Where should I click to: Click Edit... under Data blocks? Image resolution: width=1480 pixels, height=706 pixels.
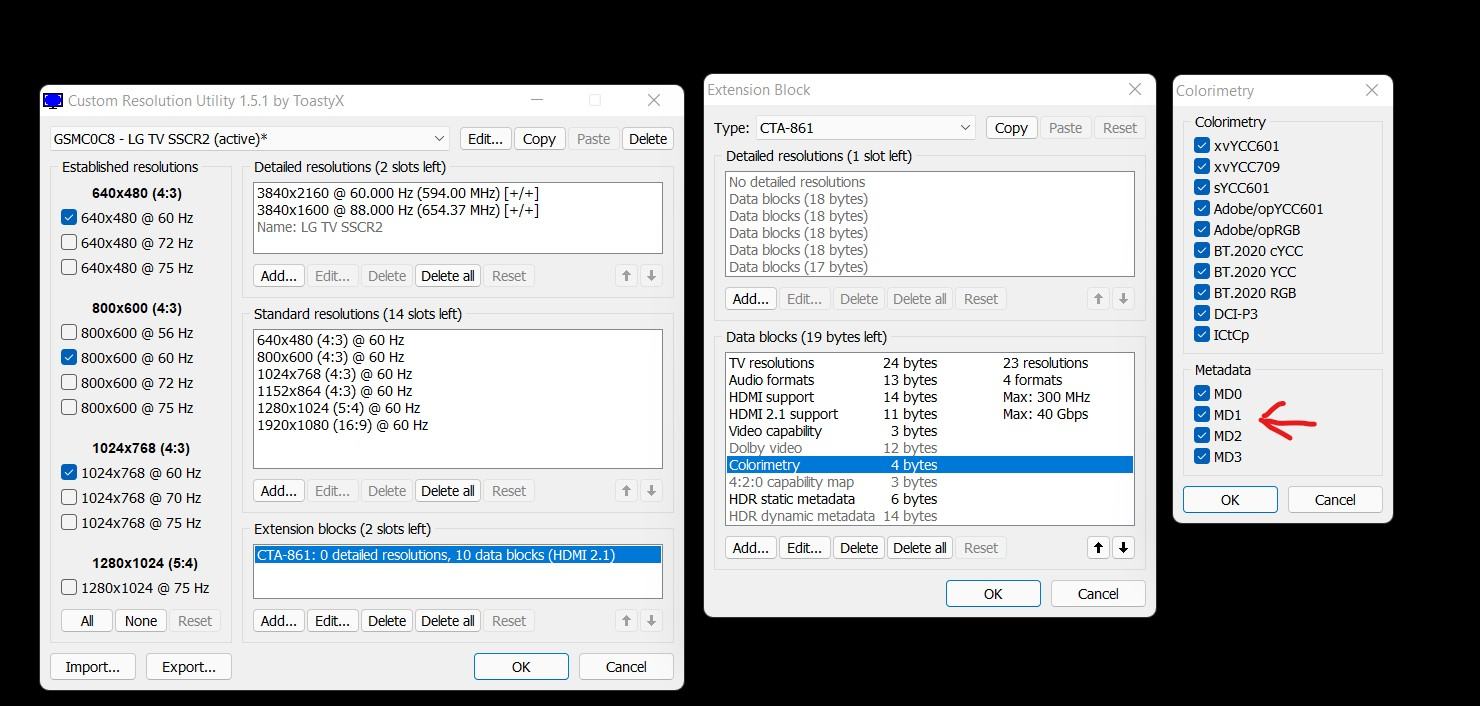[x=804, y=548]
